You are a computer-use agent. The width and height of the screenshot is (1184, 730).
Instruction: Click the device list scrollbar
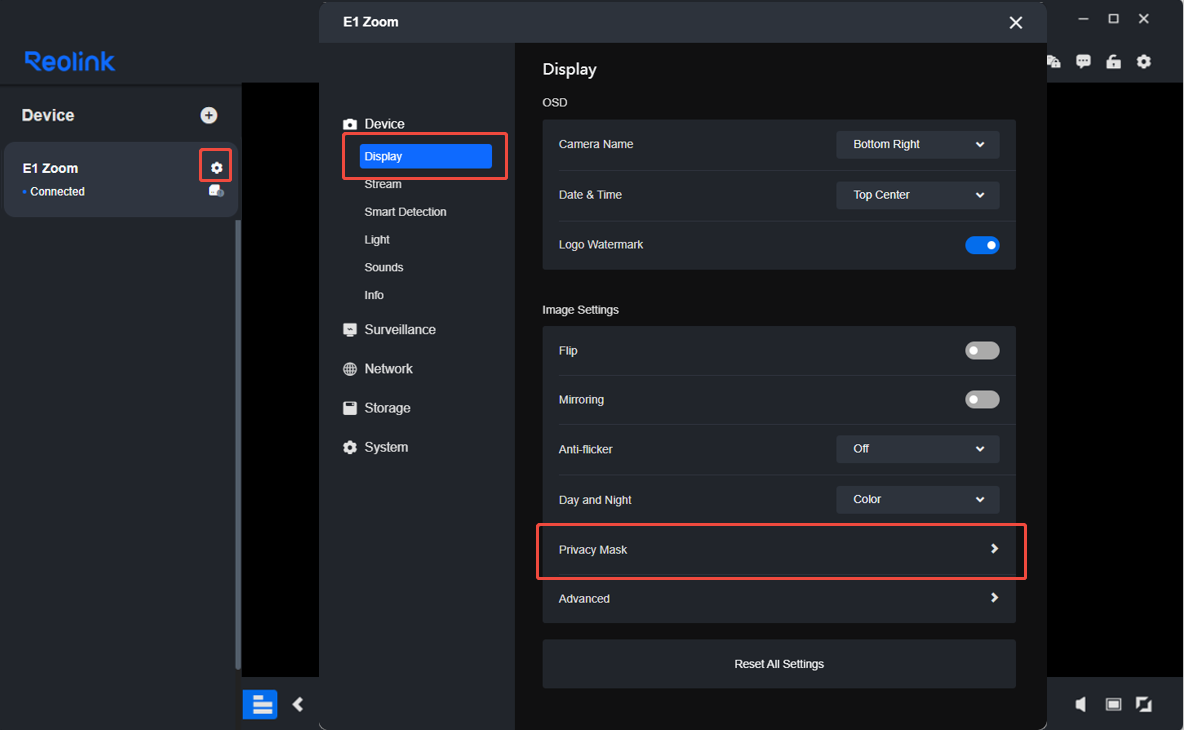click(239, 444)
